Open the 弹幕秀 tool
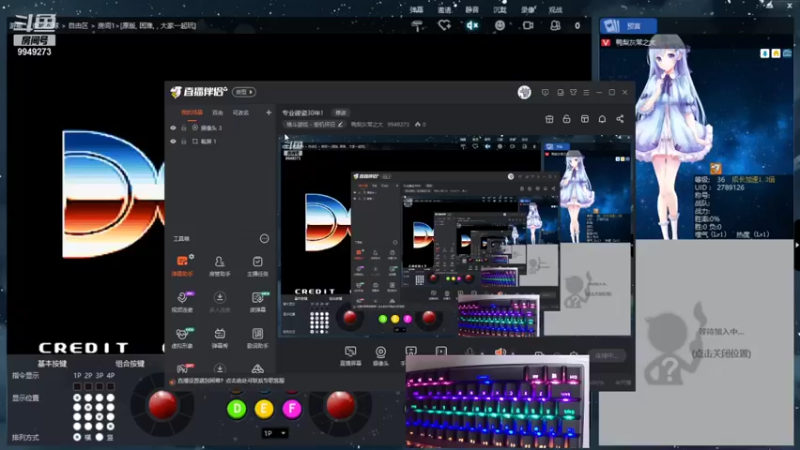The width and height of the screenshot is (800, 450). 219,338
